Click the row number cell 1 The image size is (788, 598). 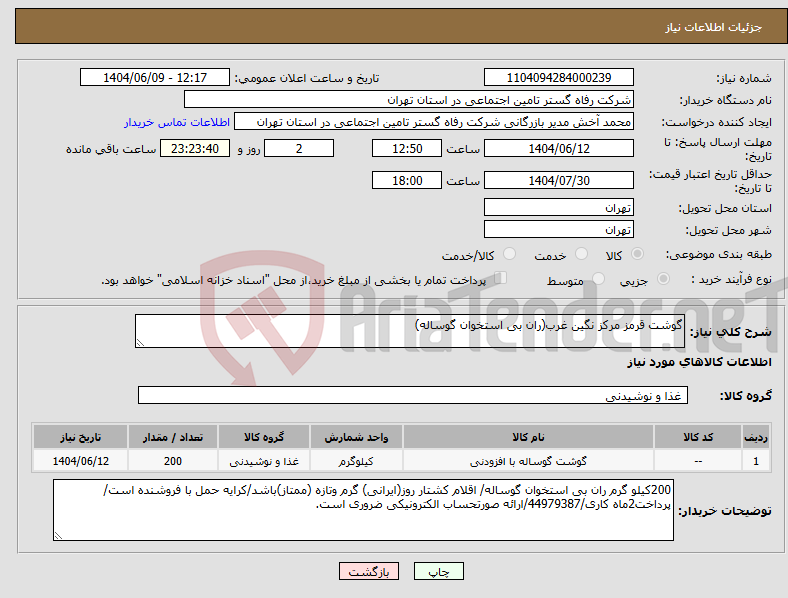pos(755,461)
